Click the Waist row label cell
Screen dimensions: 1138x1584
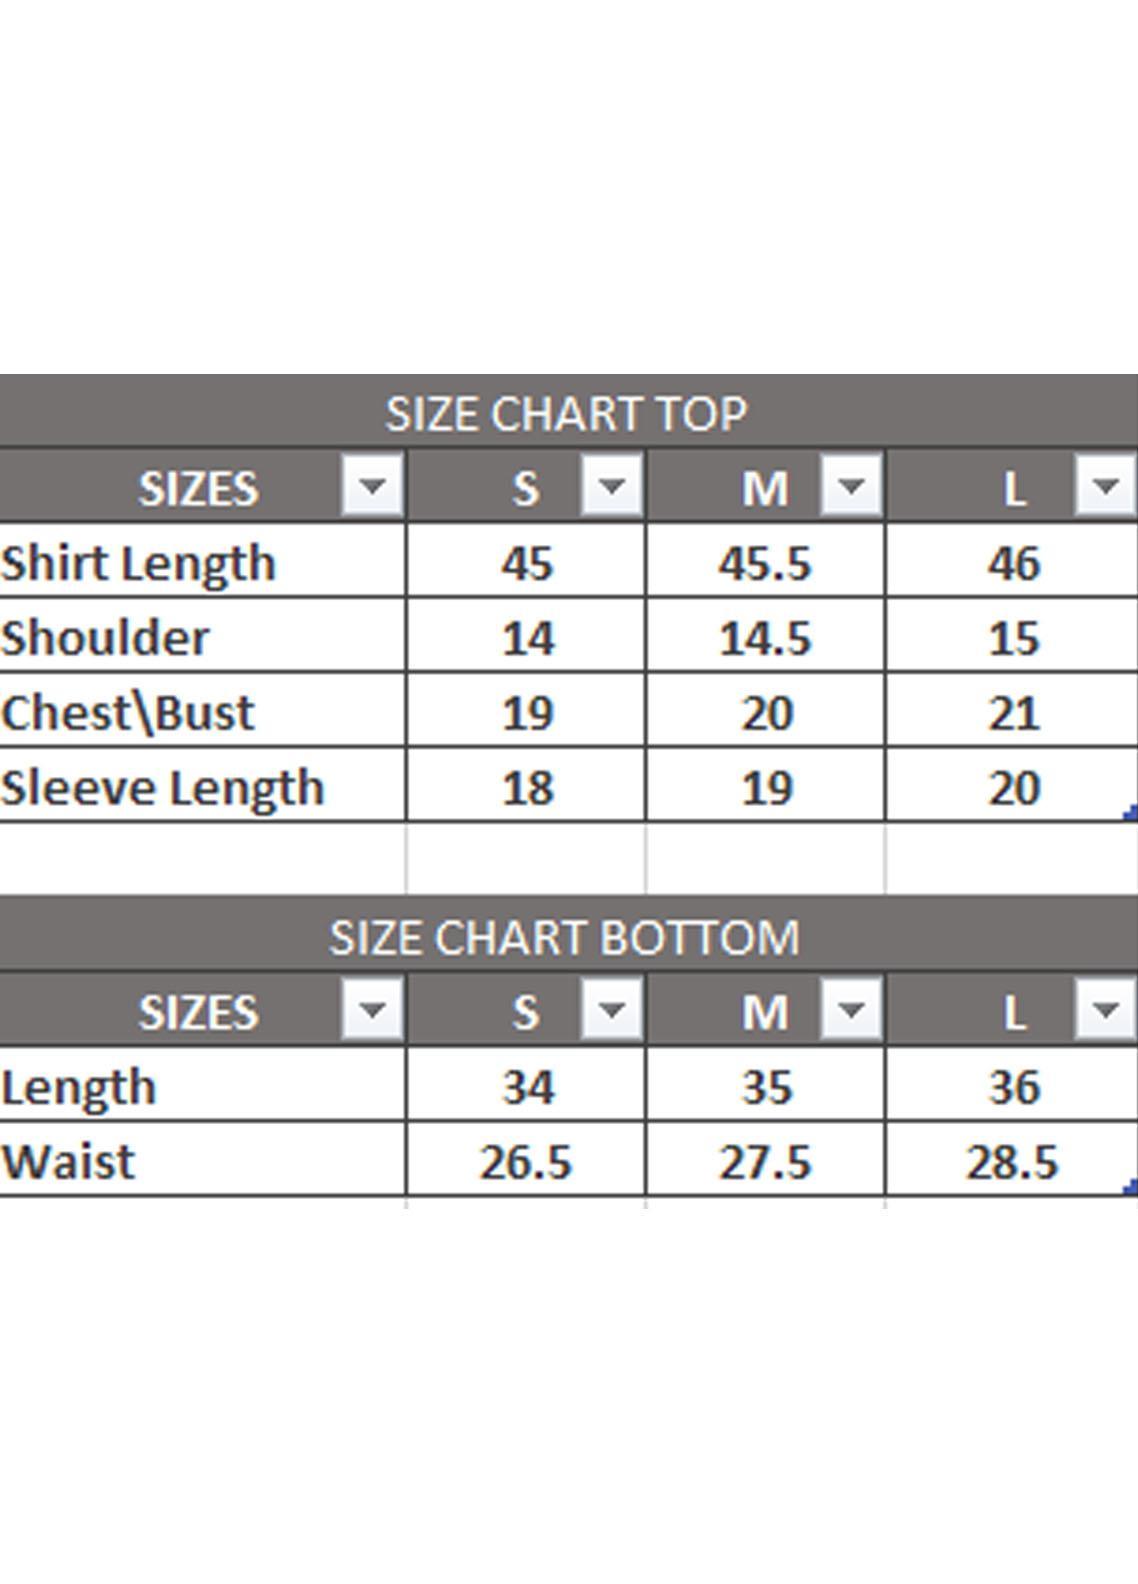68,1161
